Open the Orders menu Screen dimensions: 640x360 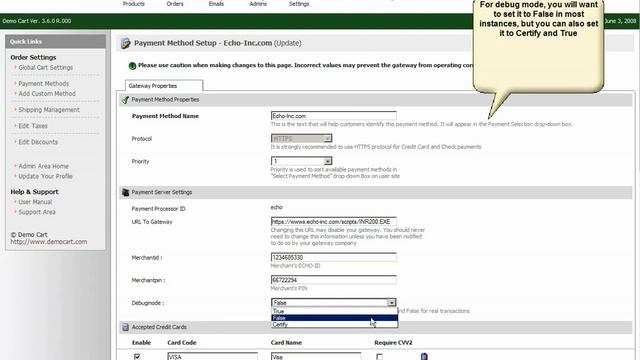pyautogui.click(x=175, y=4)
